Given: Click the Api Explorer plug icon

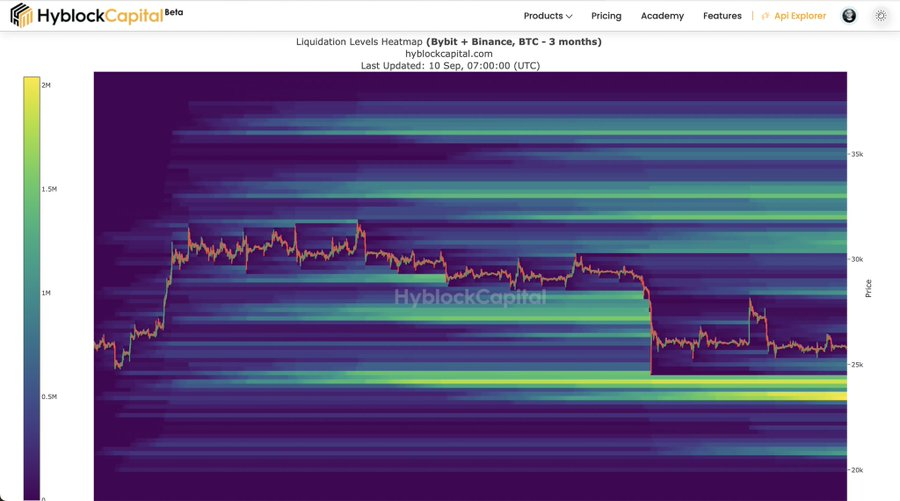Looking at the screenshot, I should click(x=765, y=16).
